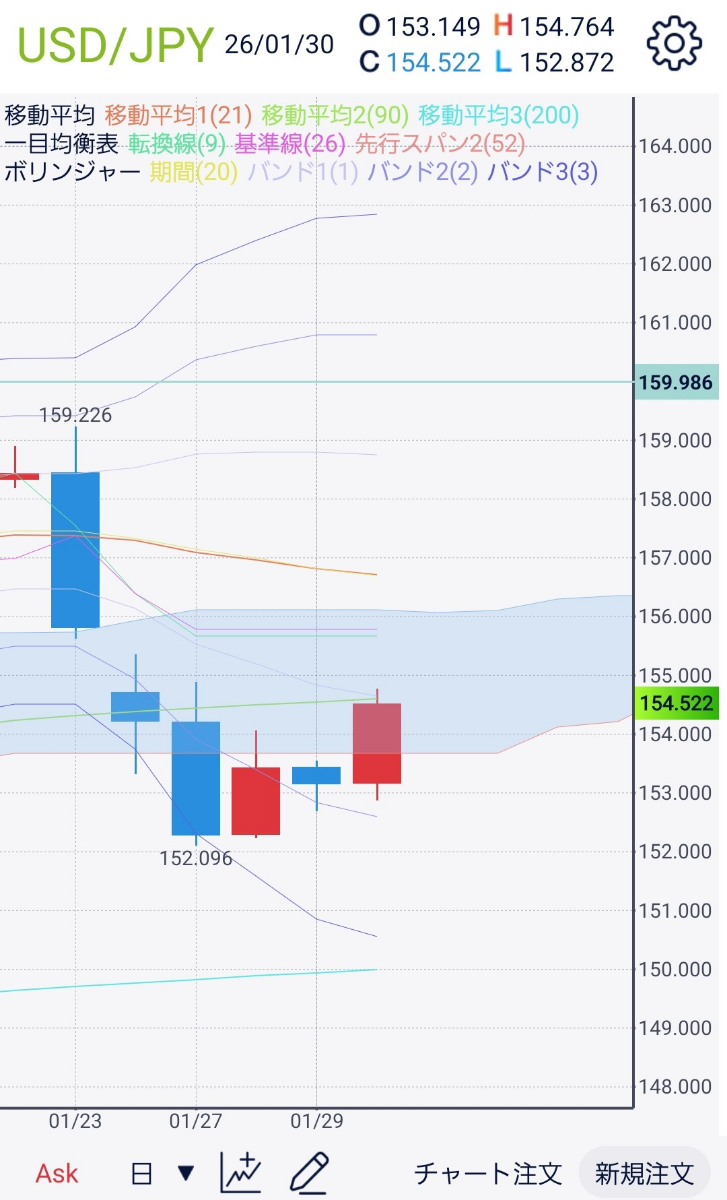The image size is (727, 1200).
Task: Toggle Bollinger バンド3(3) band
Action: 543,172
